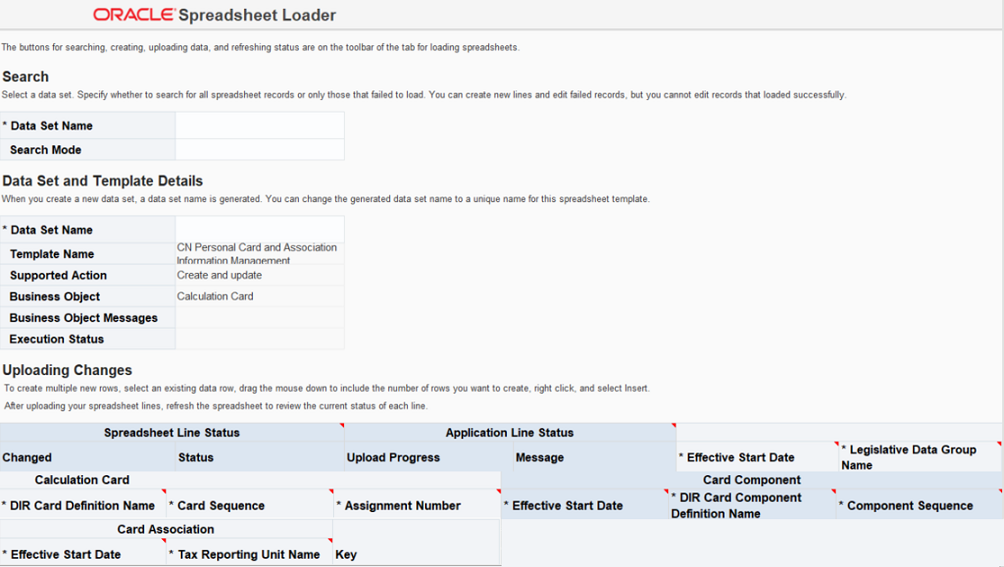Click the Supported Action label cell
1004x567 pixels.
88,275
